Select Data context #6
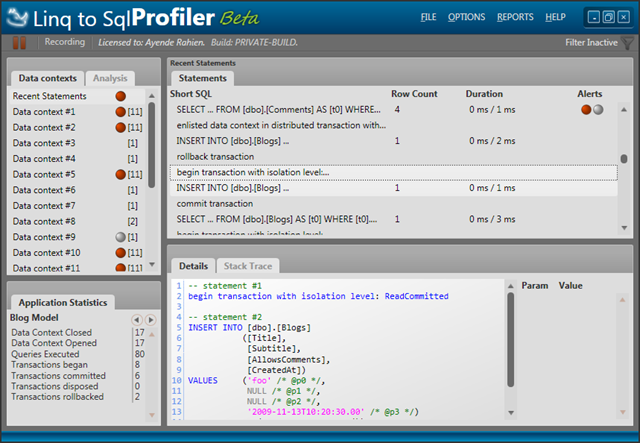 [76, 190]
